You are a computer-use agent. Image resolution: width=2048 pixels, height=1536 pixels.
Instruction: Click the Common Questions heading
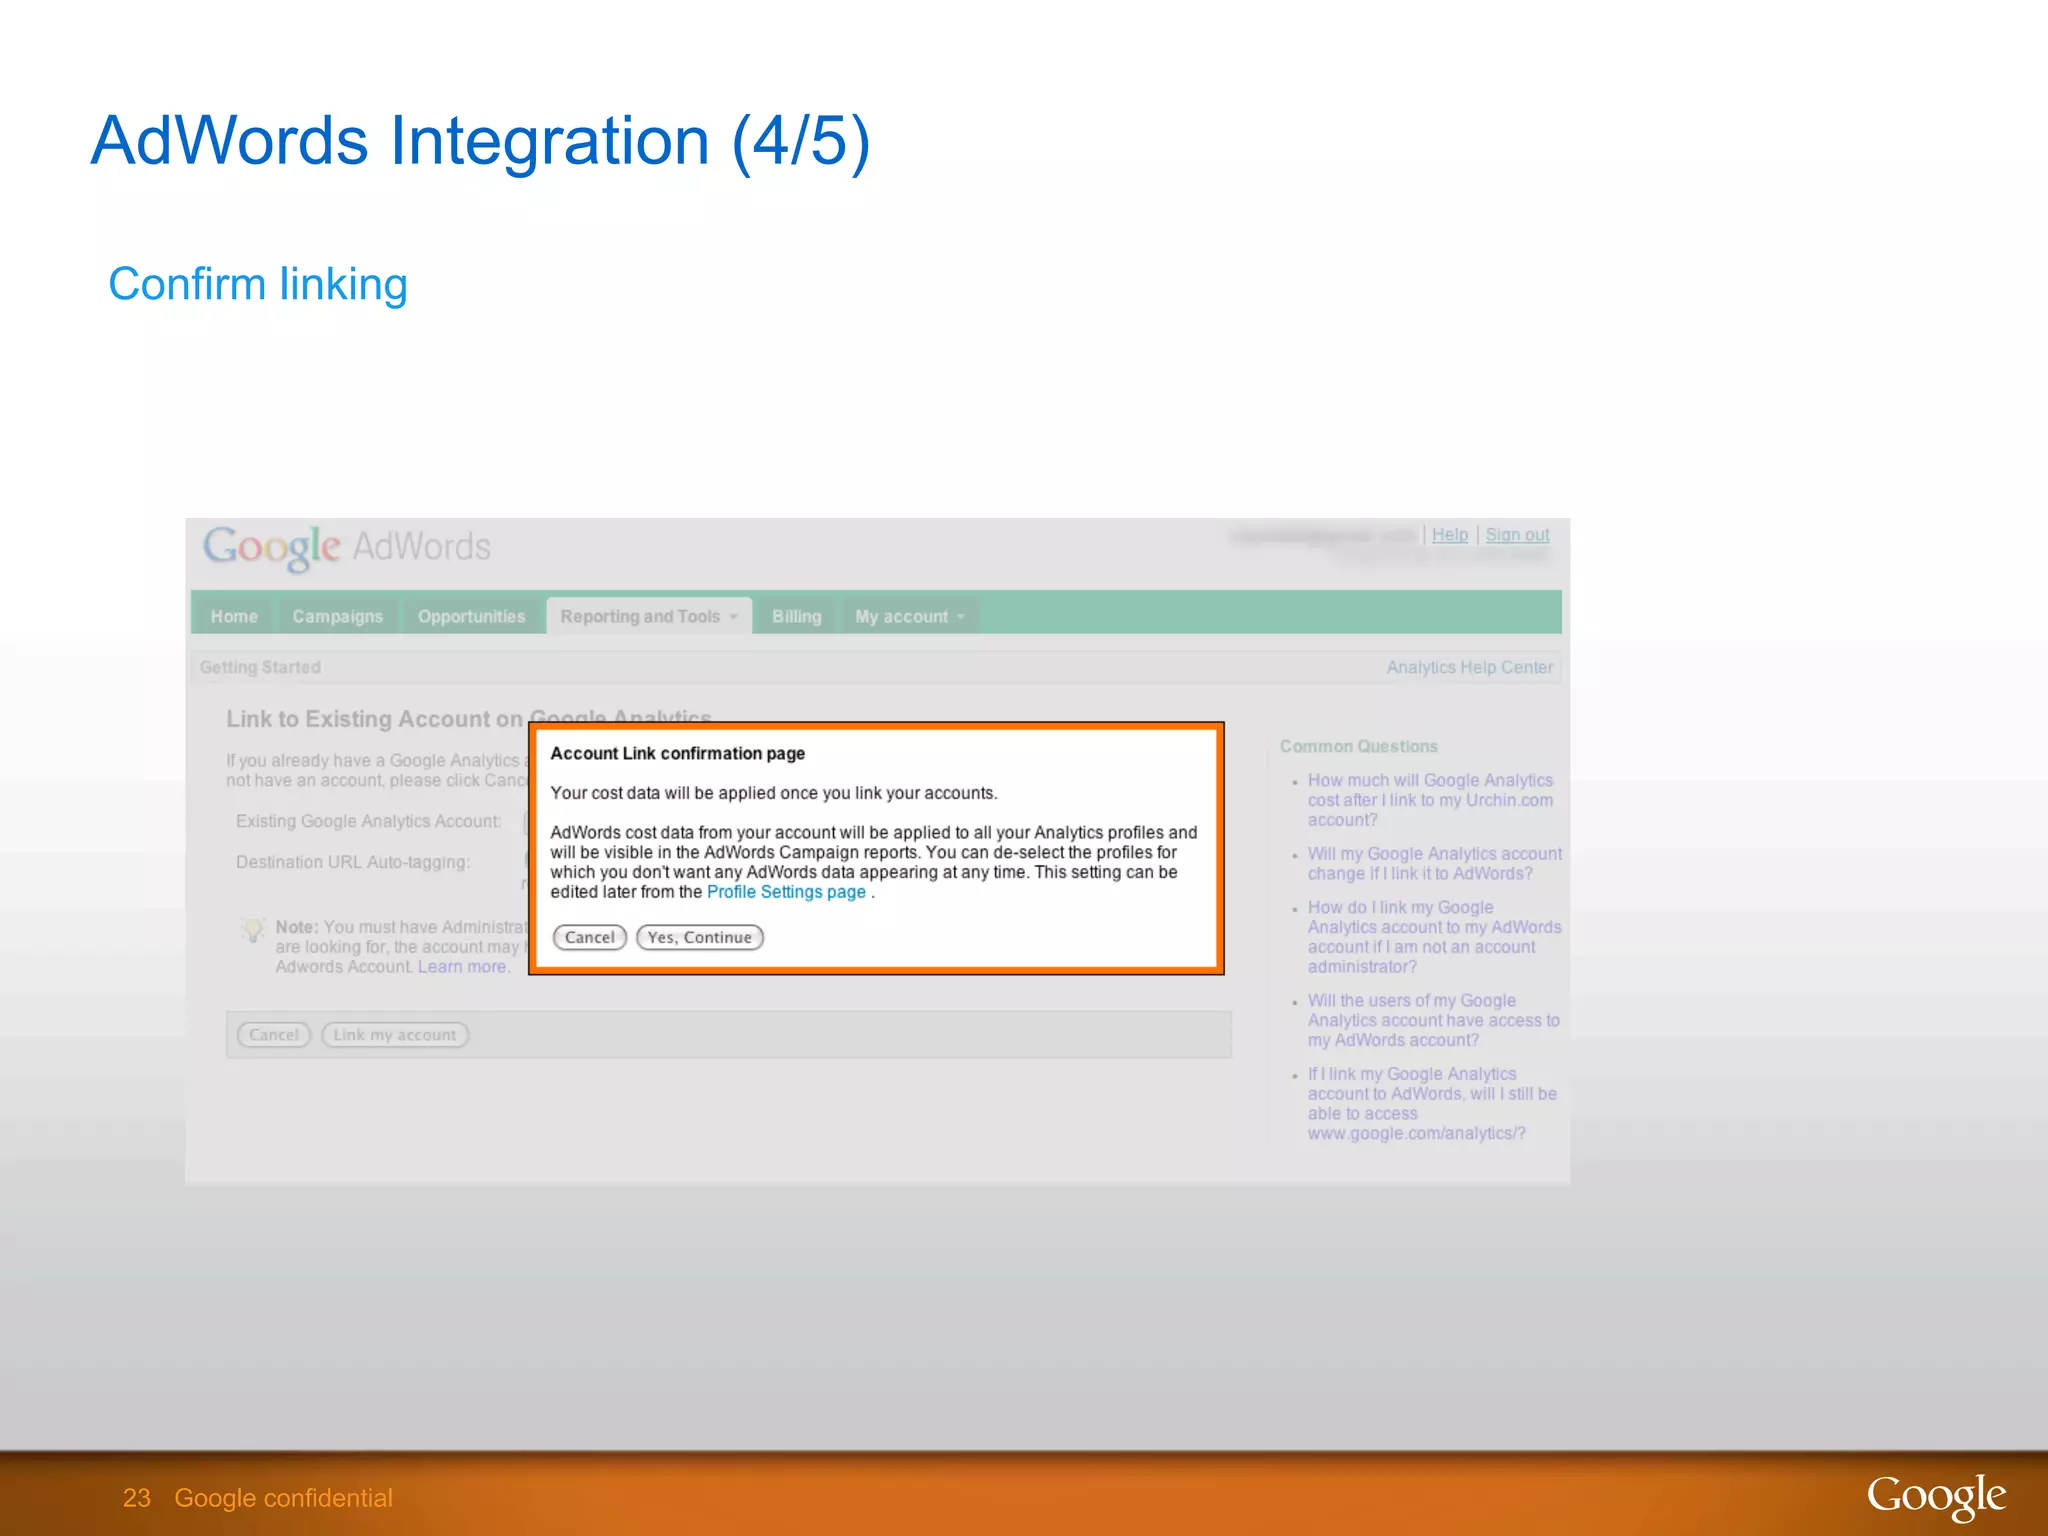(1359, 746)
